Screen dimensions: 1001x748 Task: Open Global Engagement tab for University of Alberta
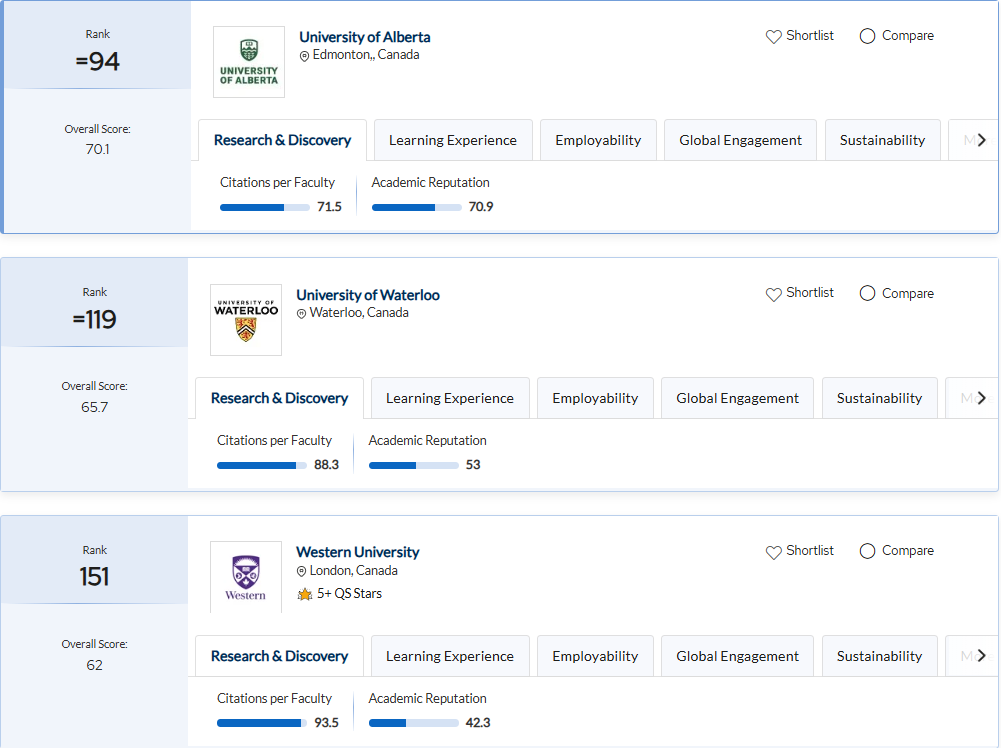[x=741, y=140]
